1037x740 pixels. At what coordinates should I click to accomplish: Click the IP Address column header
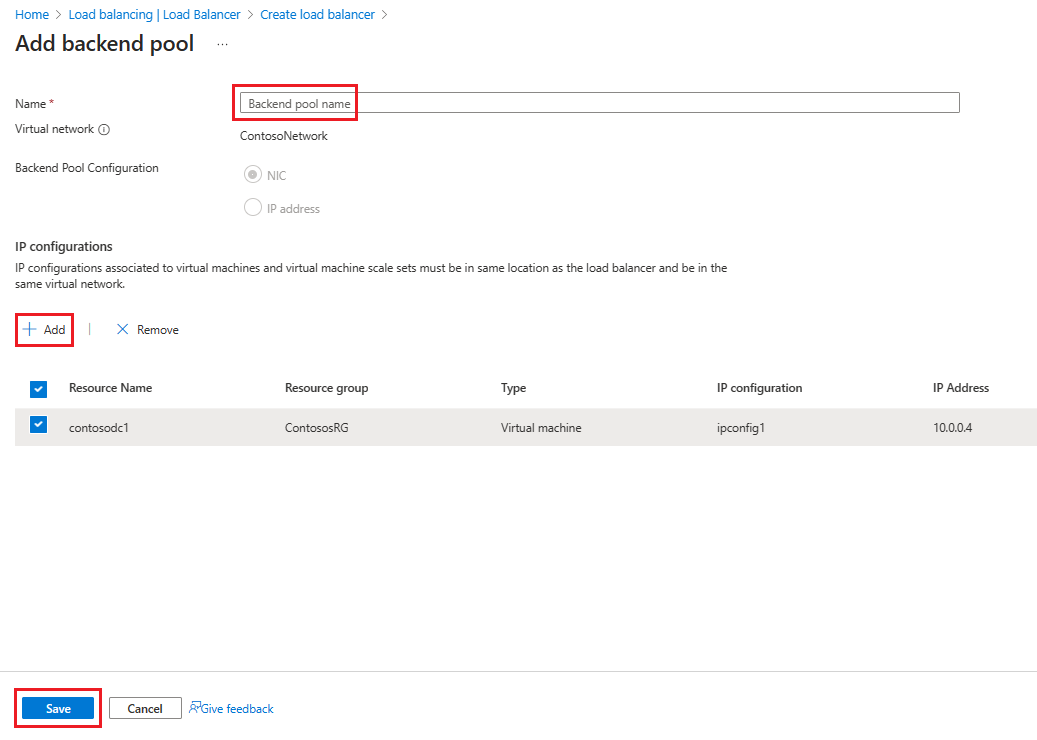[x=960, y=388]
